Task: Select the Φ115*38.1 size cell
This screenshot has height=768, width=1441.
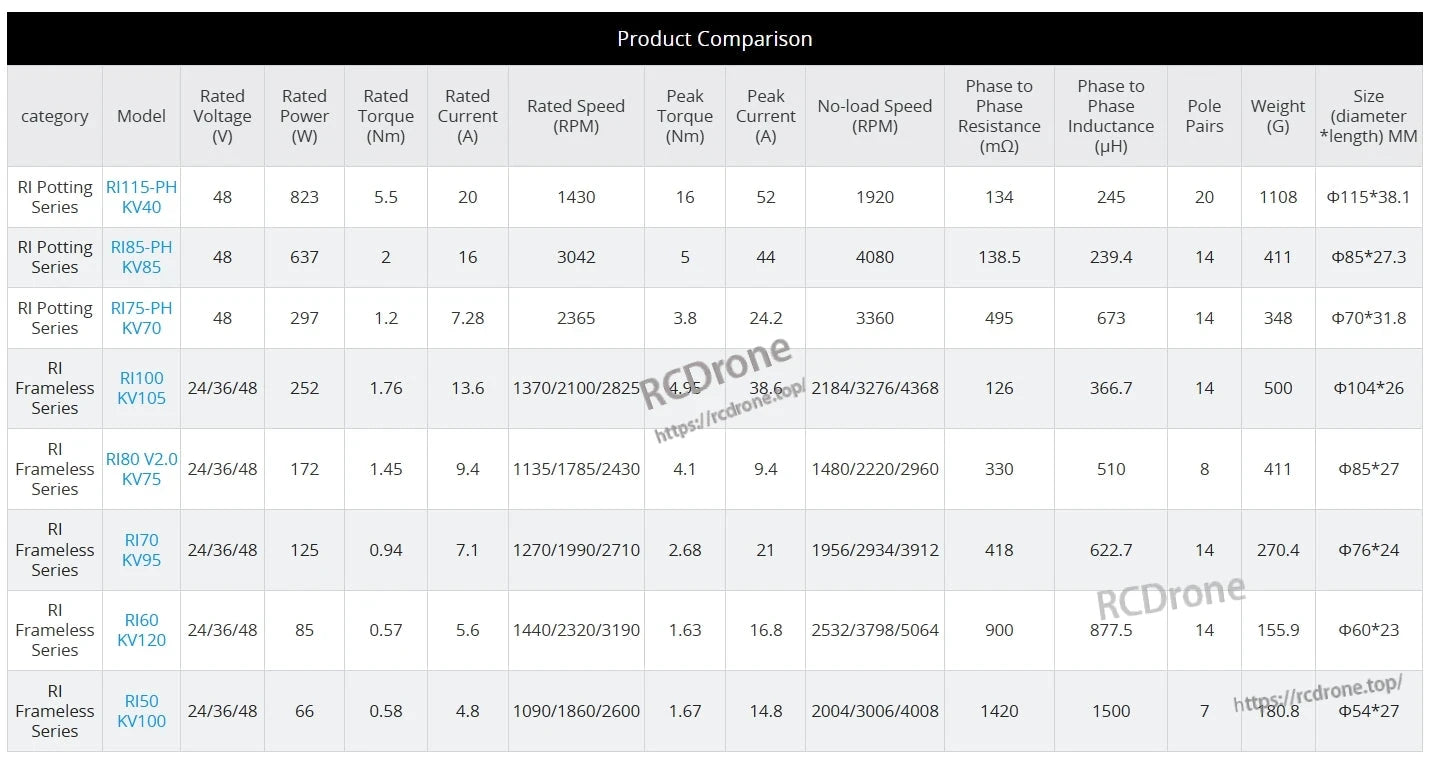Action: coord(1368,197)
